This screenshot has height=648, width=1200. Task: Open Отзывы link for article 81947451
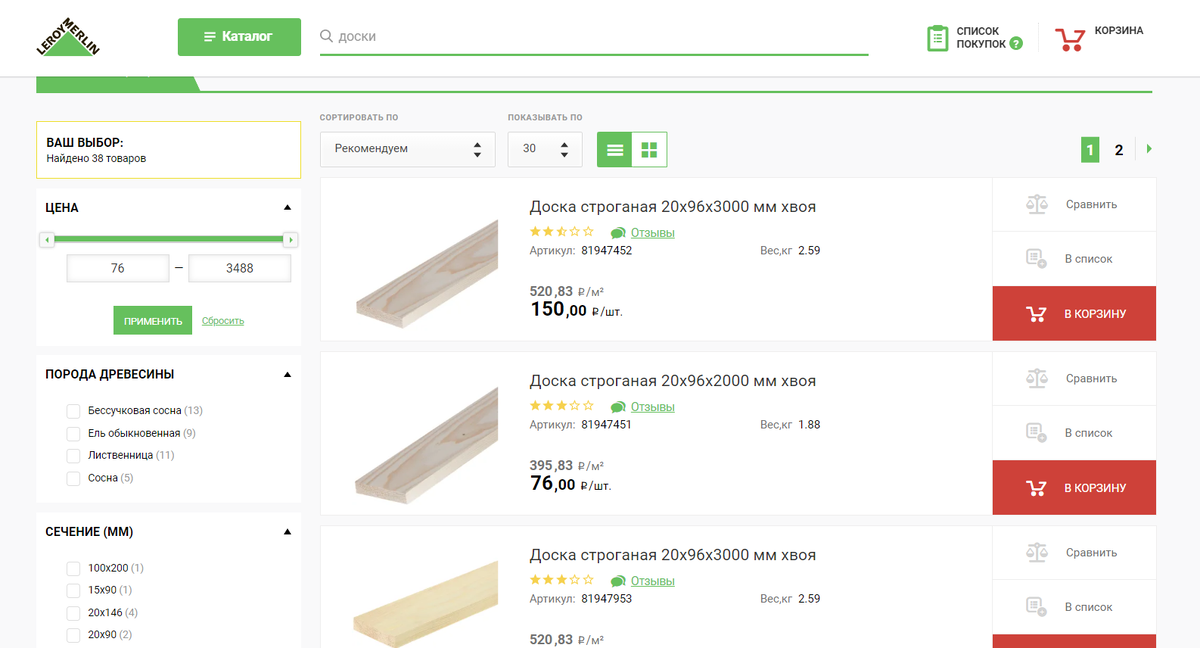(x=653, y=407)
